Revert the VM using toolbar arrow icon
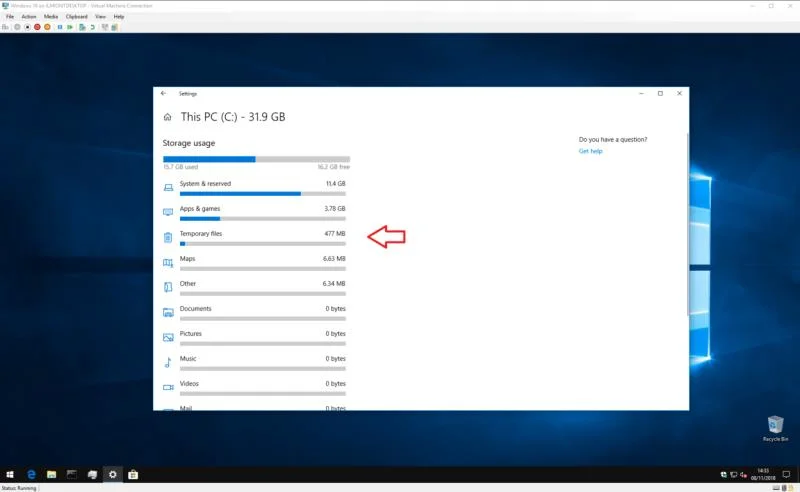This screenshot has width=800, height=492. point(92,27)
